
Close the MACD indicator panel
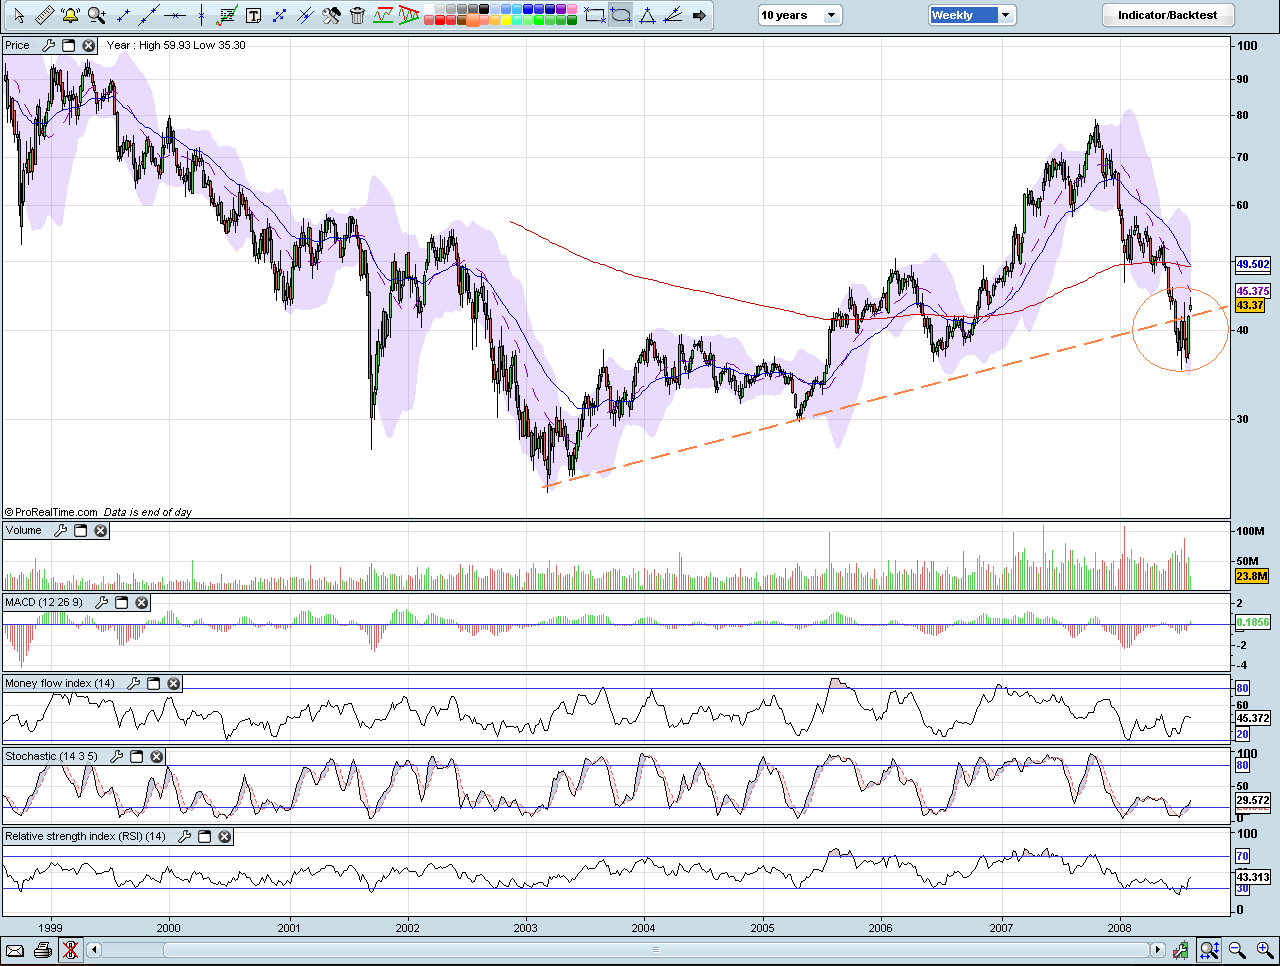[x=142, y=602]
